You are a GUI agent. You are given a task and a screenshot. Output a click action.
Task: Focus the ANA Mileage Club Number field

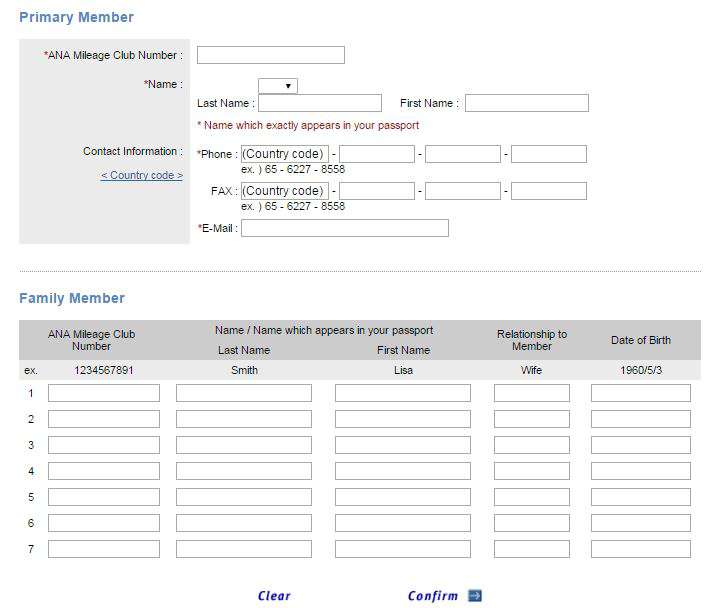(270, 55)
